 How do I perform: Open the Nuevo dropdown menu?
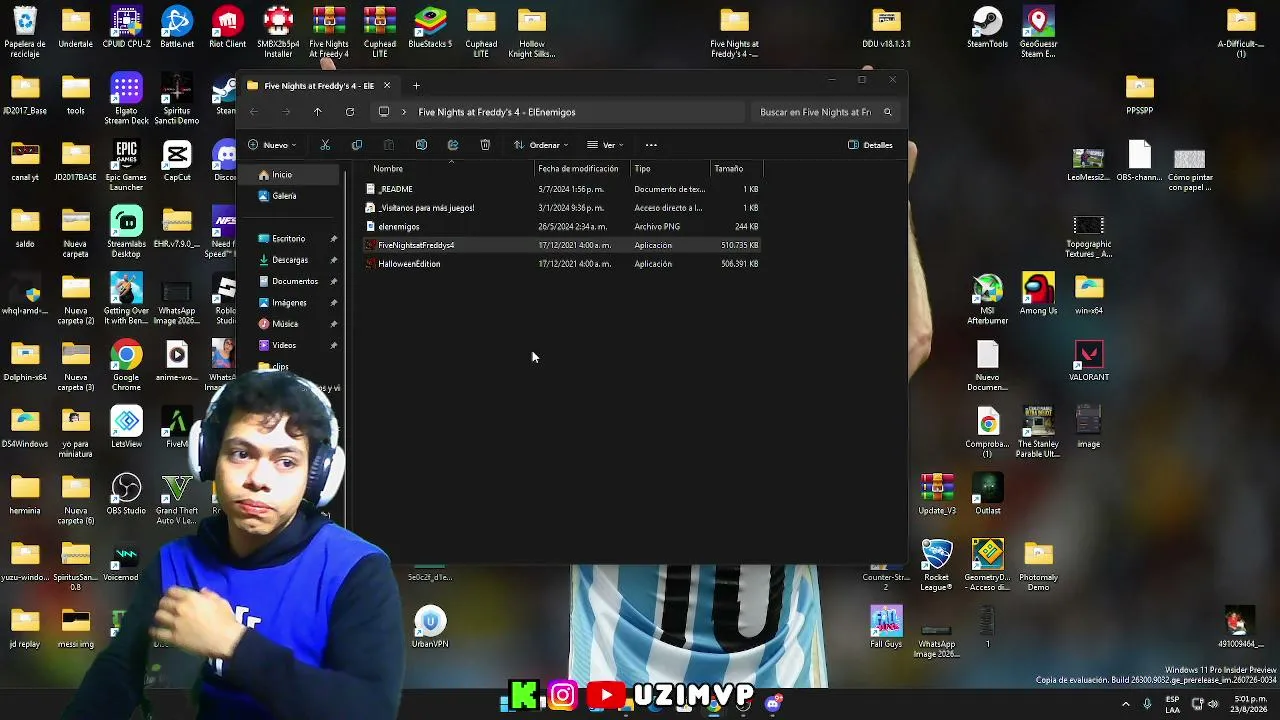272,145
